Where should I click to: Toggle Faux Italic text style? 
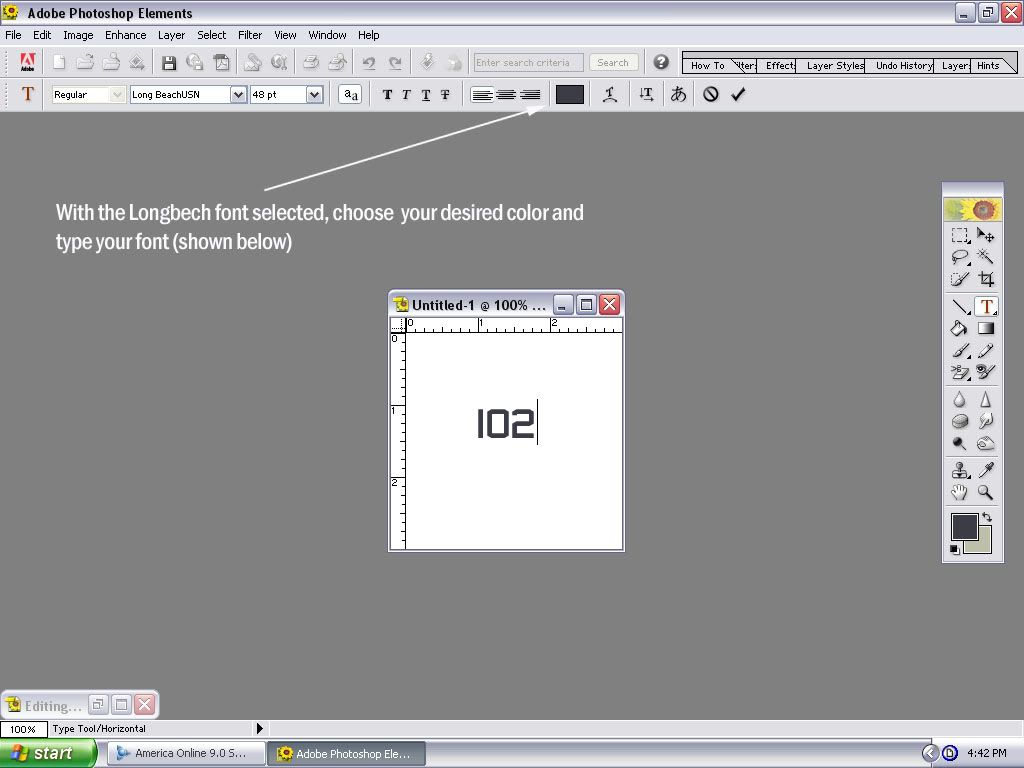406,95
